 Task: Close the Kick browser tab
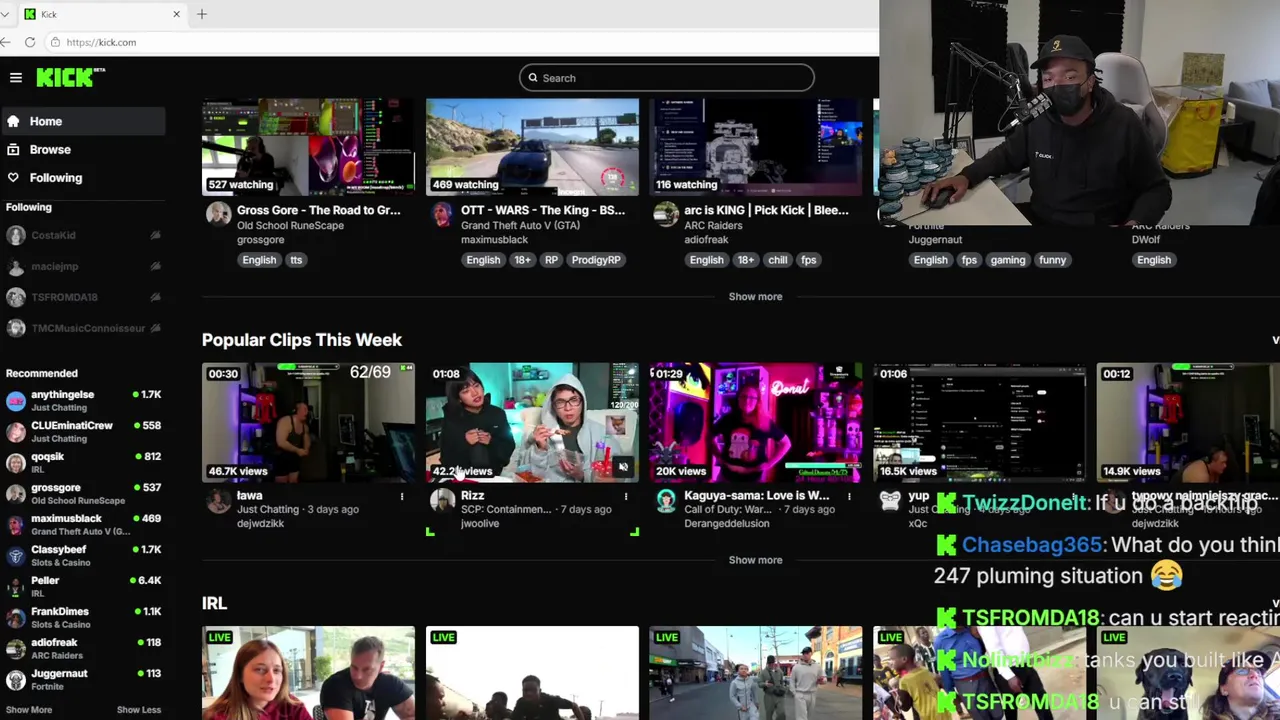177,14
